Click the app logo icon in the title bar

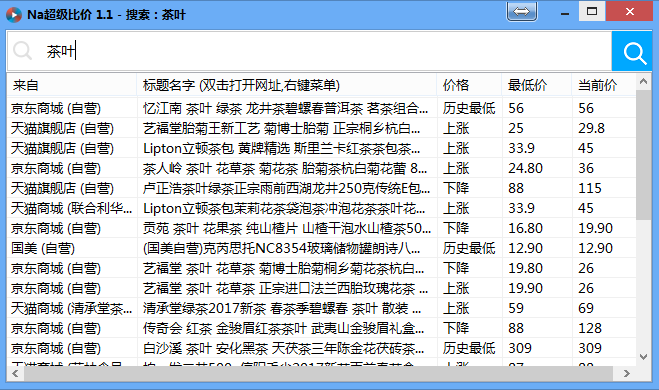click(13, 15)
